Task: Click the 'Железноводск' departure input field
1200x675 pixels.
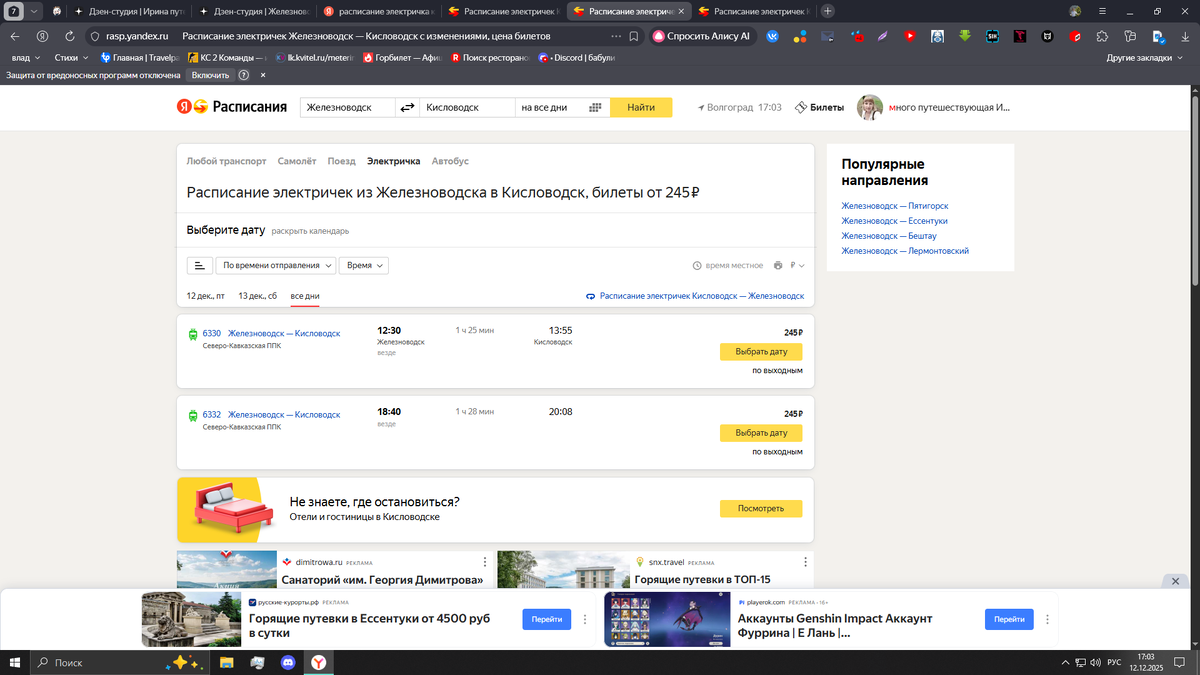Action: [x=347, y=107]
